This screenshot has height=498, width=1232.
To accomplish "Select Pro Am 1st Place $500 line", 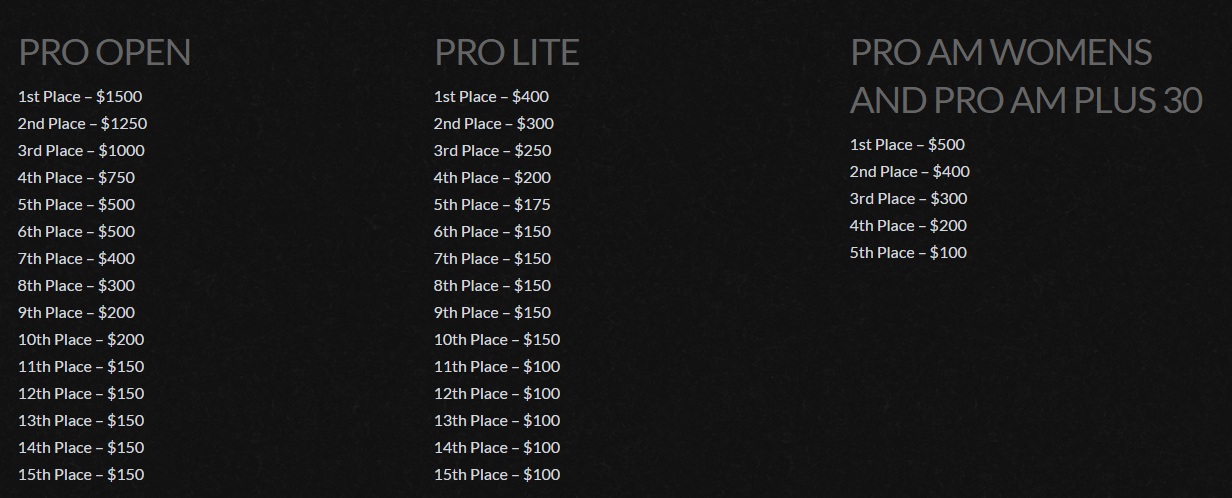I will click(907, 145).
